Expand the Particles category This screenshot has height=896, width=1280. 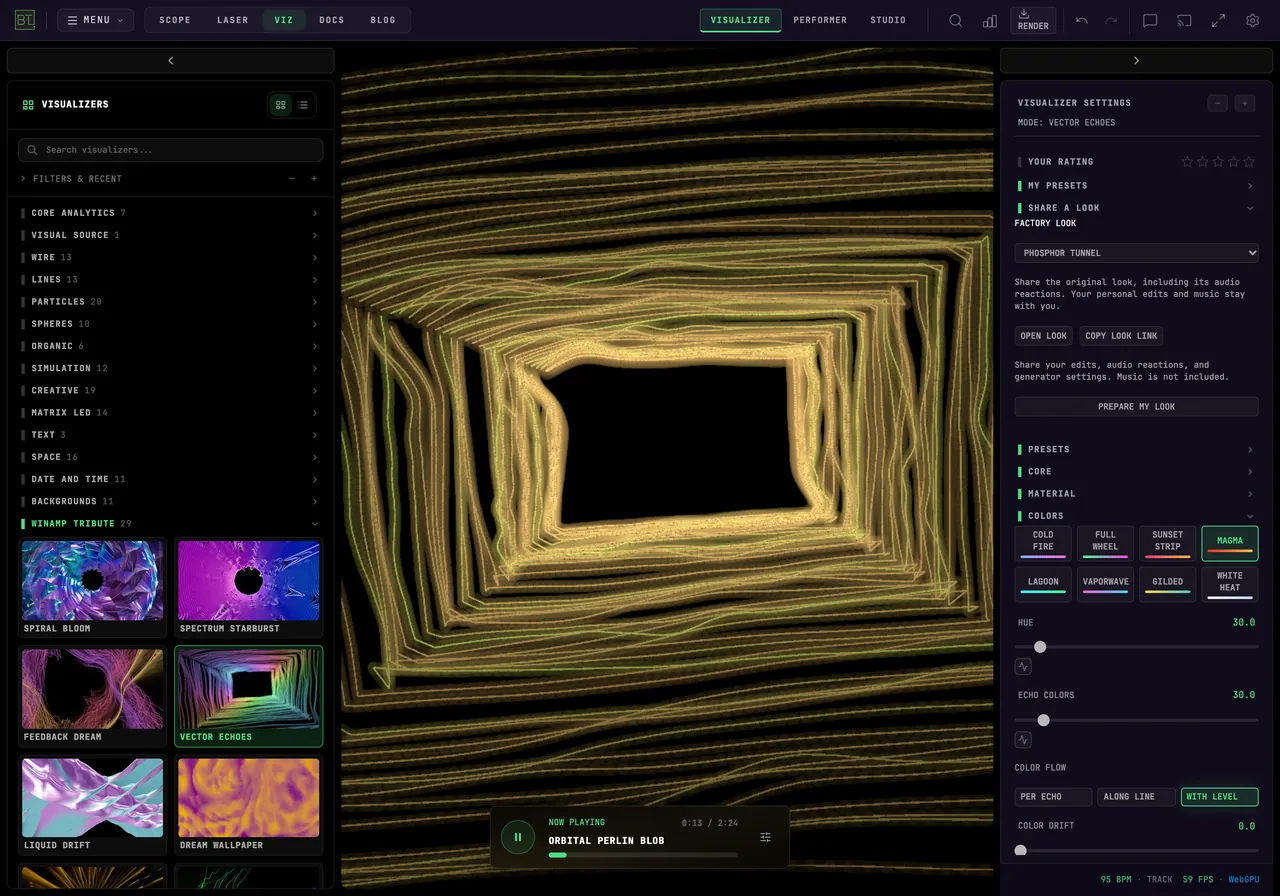(170, 302)
